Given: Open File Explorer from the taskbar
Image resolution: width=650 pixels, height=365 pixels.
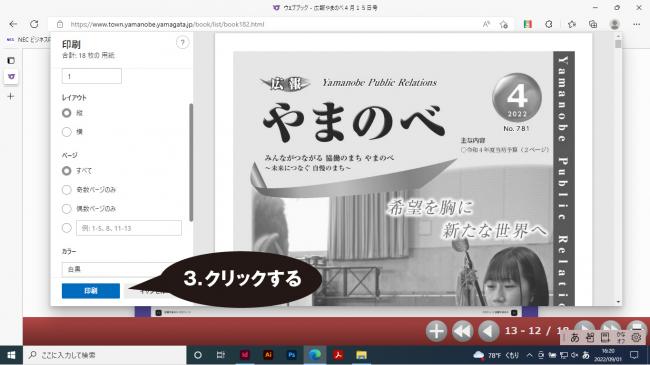Looking at the screenshot, I should click(x=361, y=355).
